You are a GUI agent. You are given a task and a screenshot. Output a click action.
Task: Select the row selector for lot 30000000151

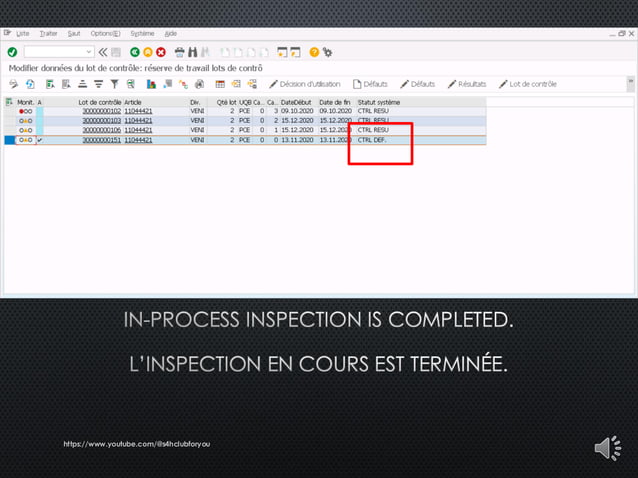pyautogui.click(x=9, y=140)
